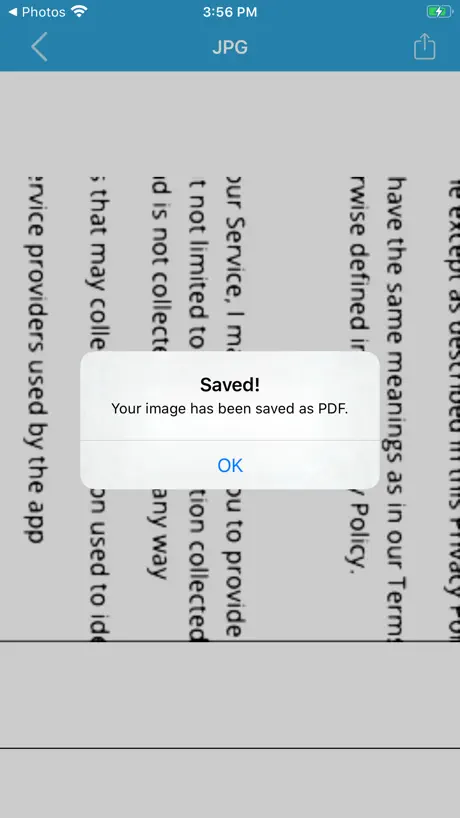Tap the charging battery icon
The image size is (460, 818).
pos(439,11)
